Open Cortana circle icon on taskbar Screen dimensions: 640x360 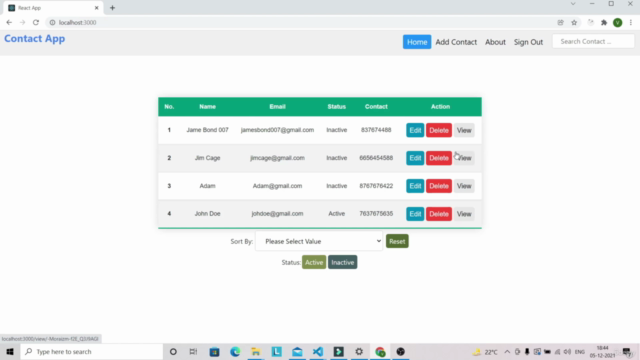173,351
